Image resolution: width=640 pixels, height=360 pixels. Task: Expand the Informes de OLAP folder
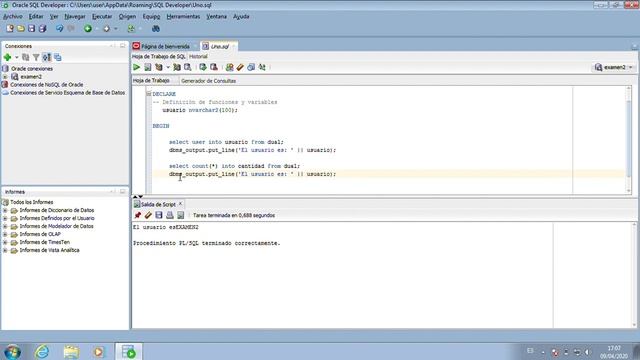[5, 234]
